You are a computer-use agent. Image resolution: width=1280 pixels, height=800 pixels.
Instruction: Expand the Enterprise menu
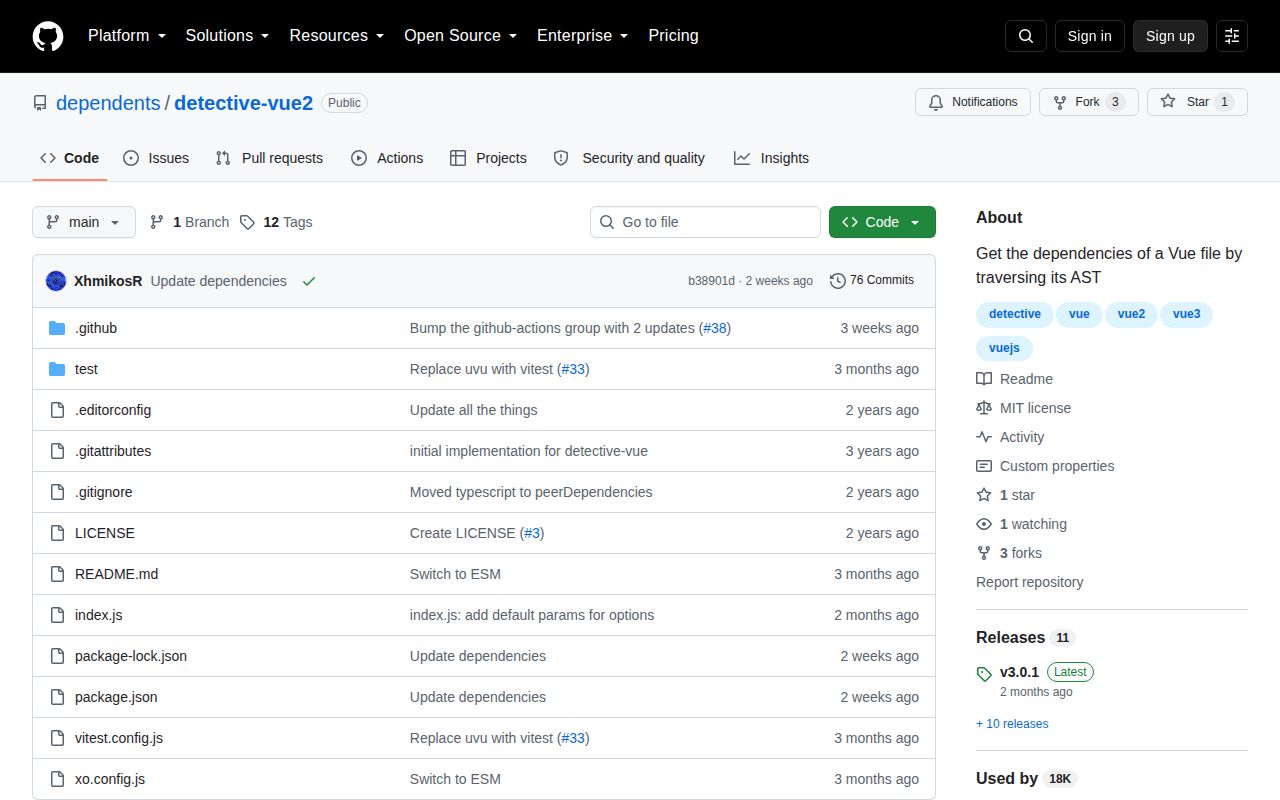tap(583, 36)
